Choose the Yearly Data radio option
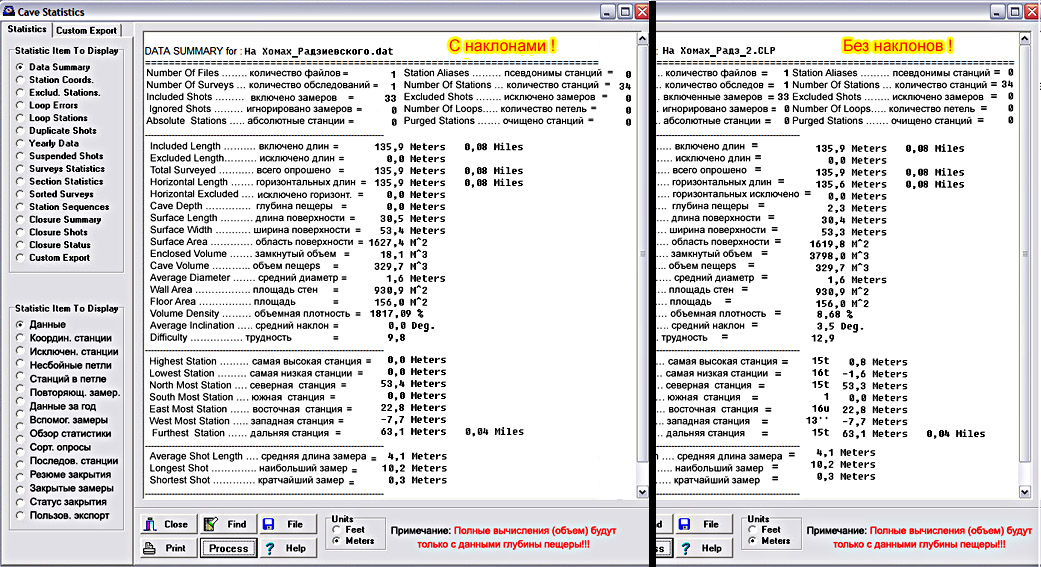Screen dimensions: 1041x567 tap(19, 144)
